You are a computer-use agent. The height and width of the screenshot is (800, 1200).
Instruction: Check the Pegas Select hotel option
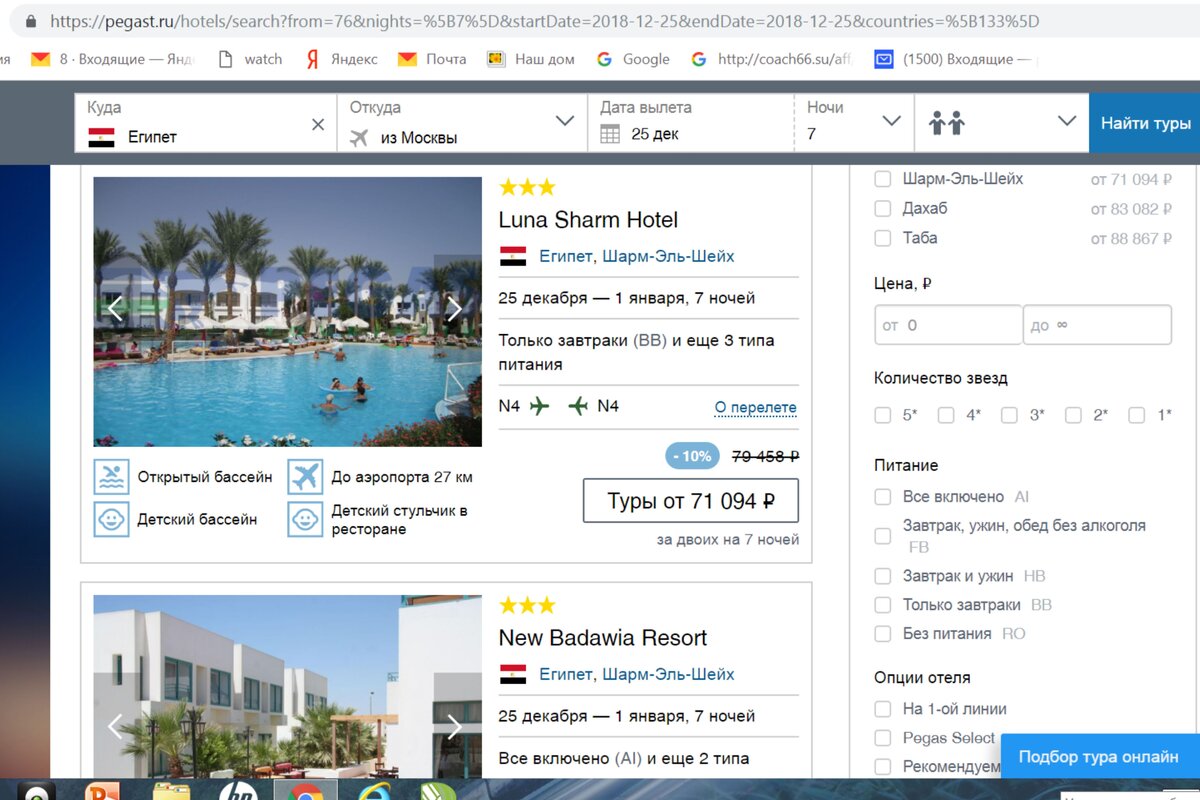[x=883, y=738]
